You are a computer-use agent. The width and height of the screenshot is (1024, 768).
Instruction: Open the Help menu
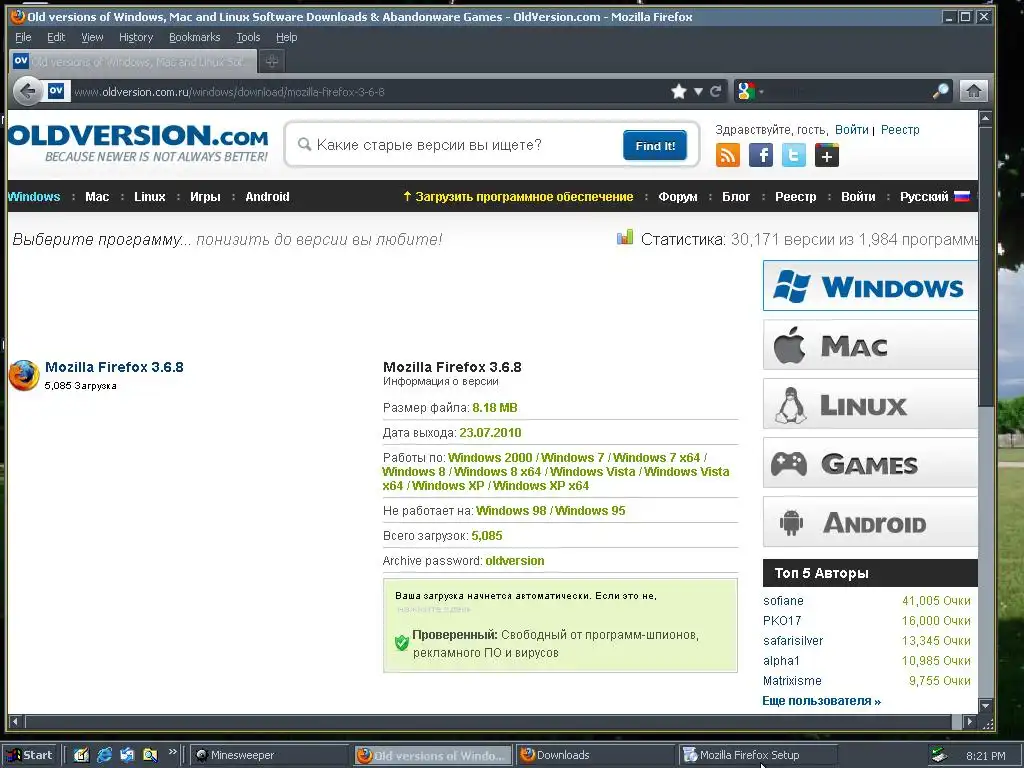(286, 37)
